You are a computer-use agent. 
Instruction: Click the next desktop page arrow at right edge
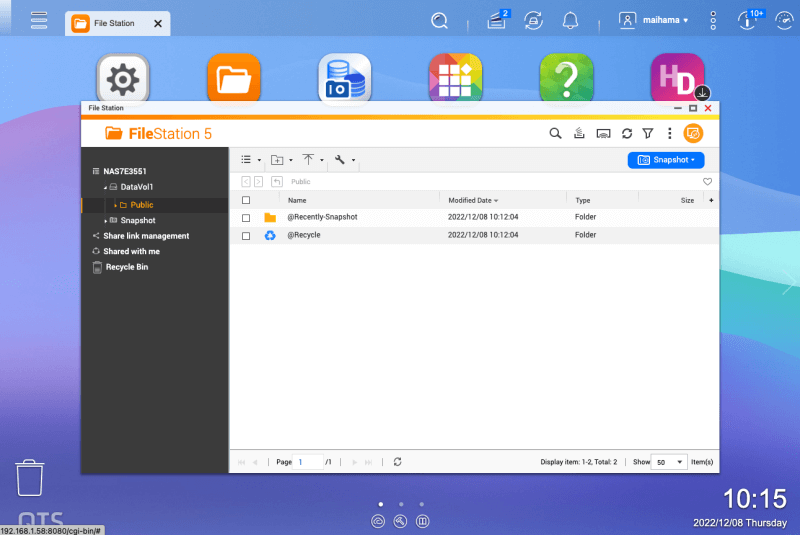(789, 283)
